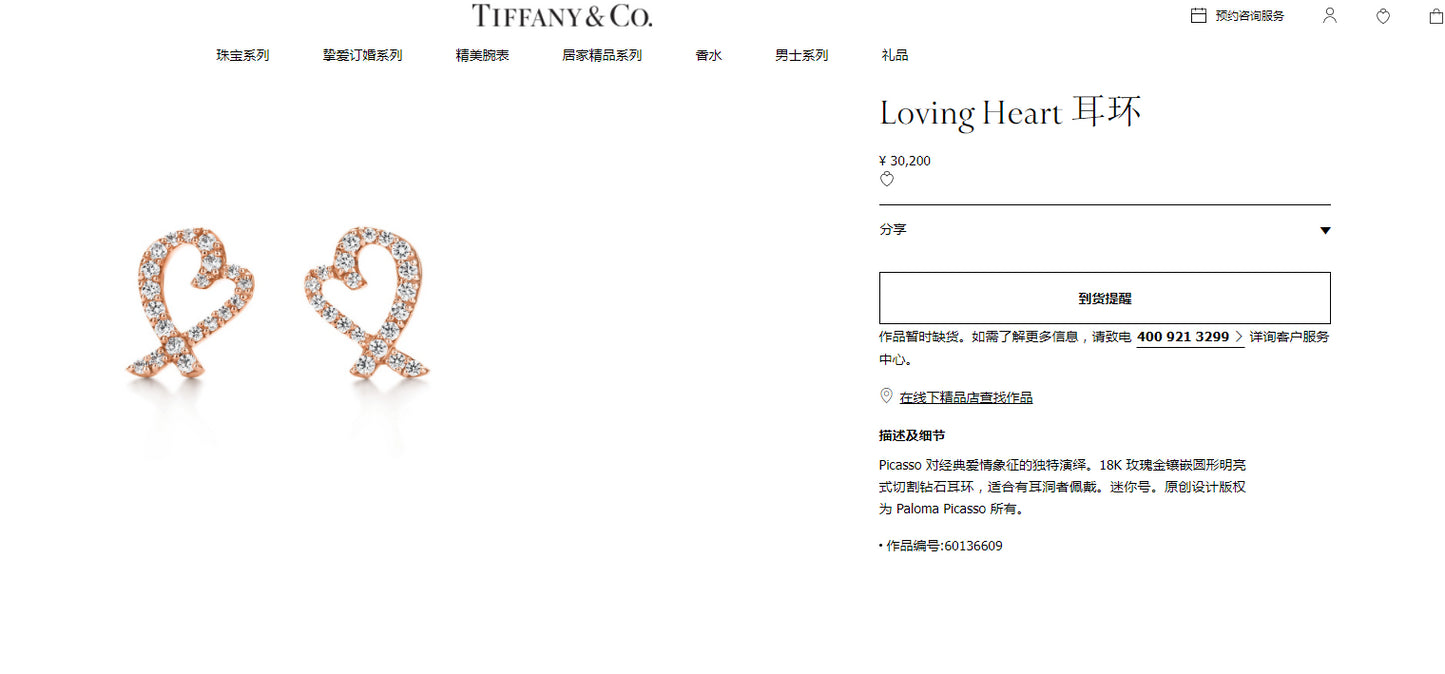The width and height of the screenshot is (1445, 674).
Task: Open the shopping bag icon
Action: (x=1436, y=16)
